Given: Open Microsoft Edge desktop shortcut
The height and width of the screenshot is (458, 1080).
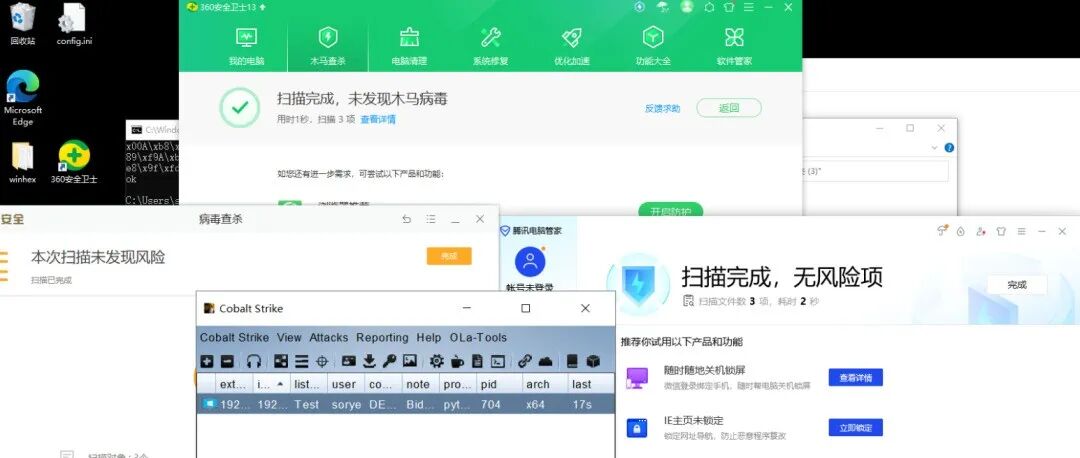Looking at the screenshot, I should (23, 98).
